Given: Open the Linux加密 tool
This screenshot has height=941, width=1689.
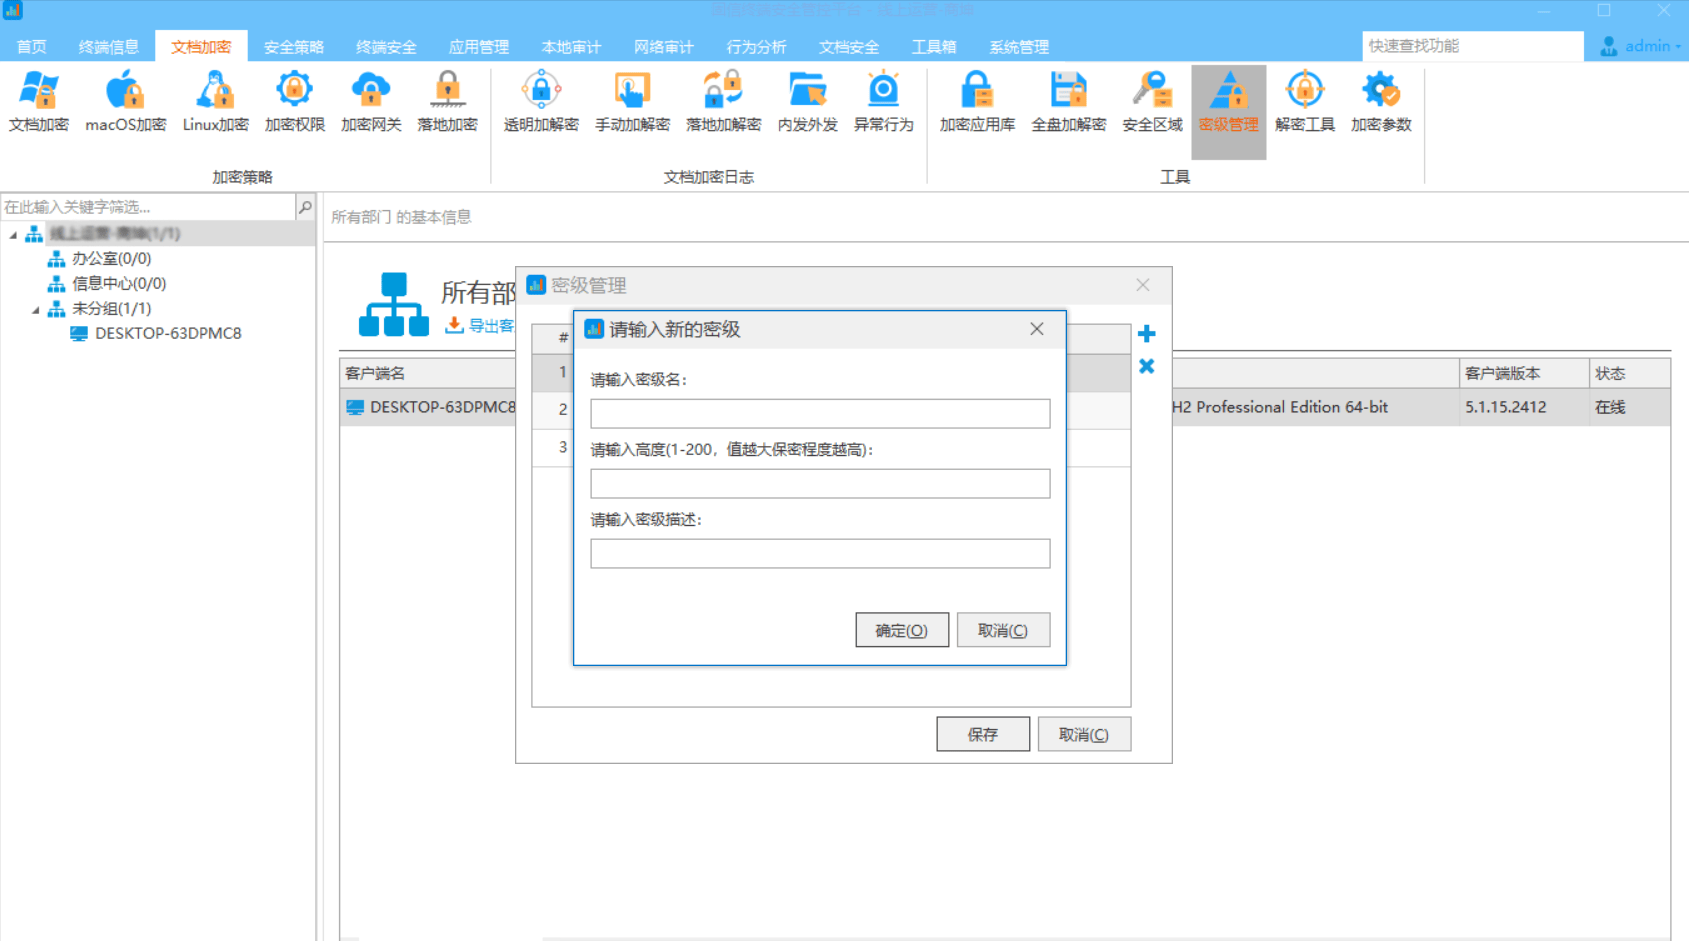Looking at the screenshot, I should click(214, 100).
